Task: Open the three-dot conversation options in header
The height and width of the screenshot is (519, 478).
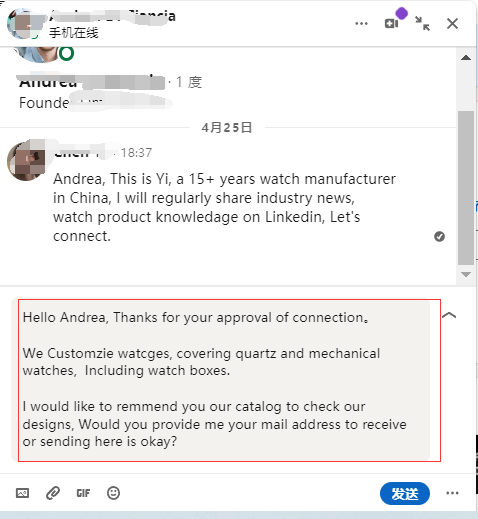Action: click(x=361, y=24)
